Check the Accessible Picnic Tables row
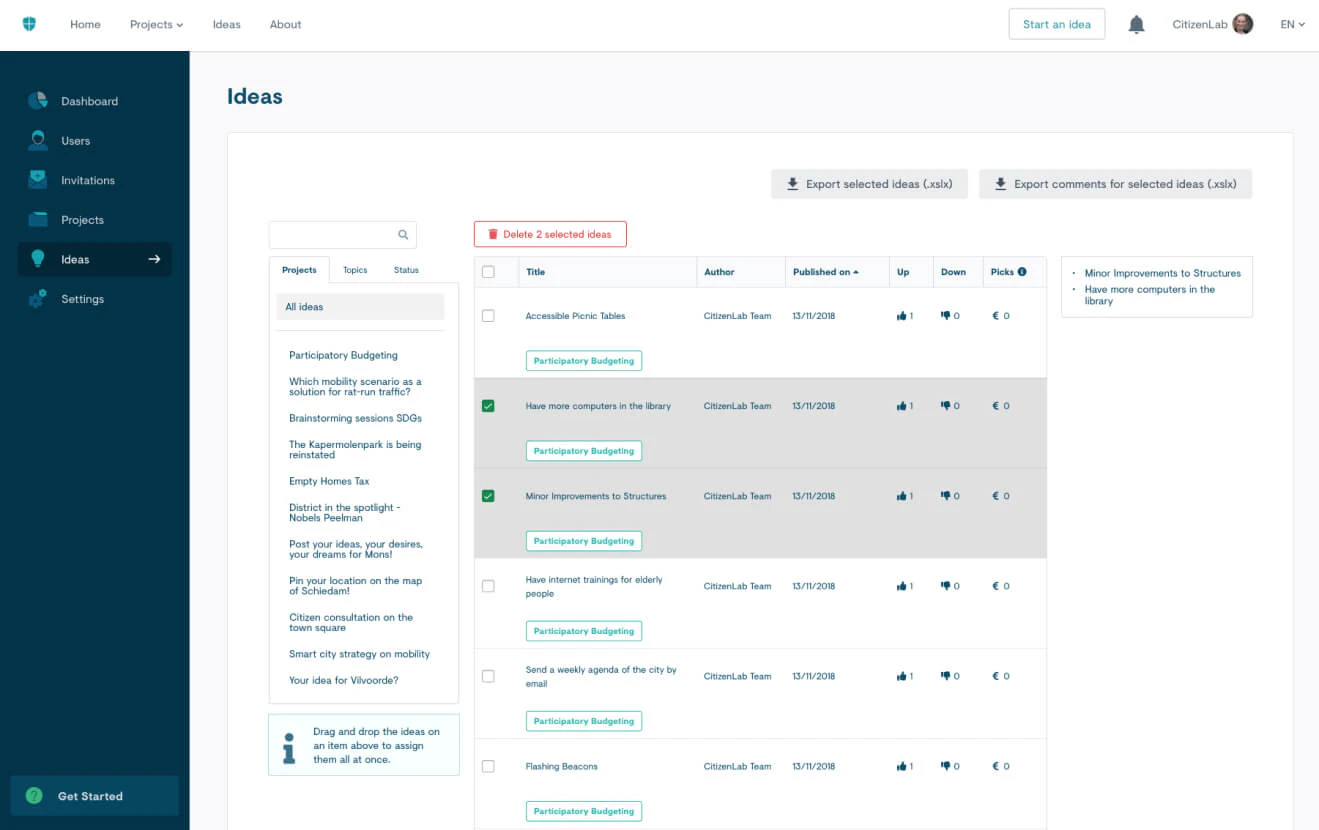The width and height of the screenshot is (1319, 830). [x=488, y=315]
